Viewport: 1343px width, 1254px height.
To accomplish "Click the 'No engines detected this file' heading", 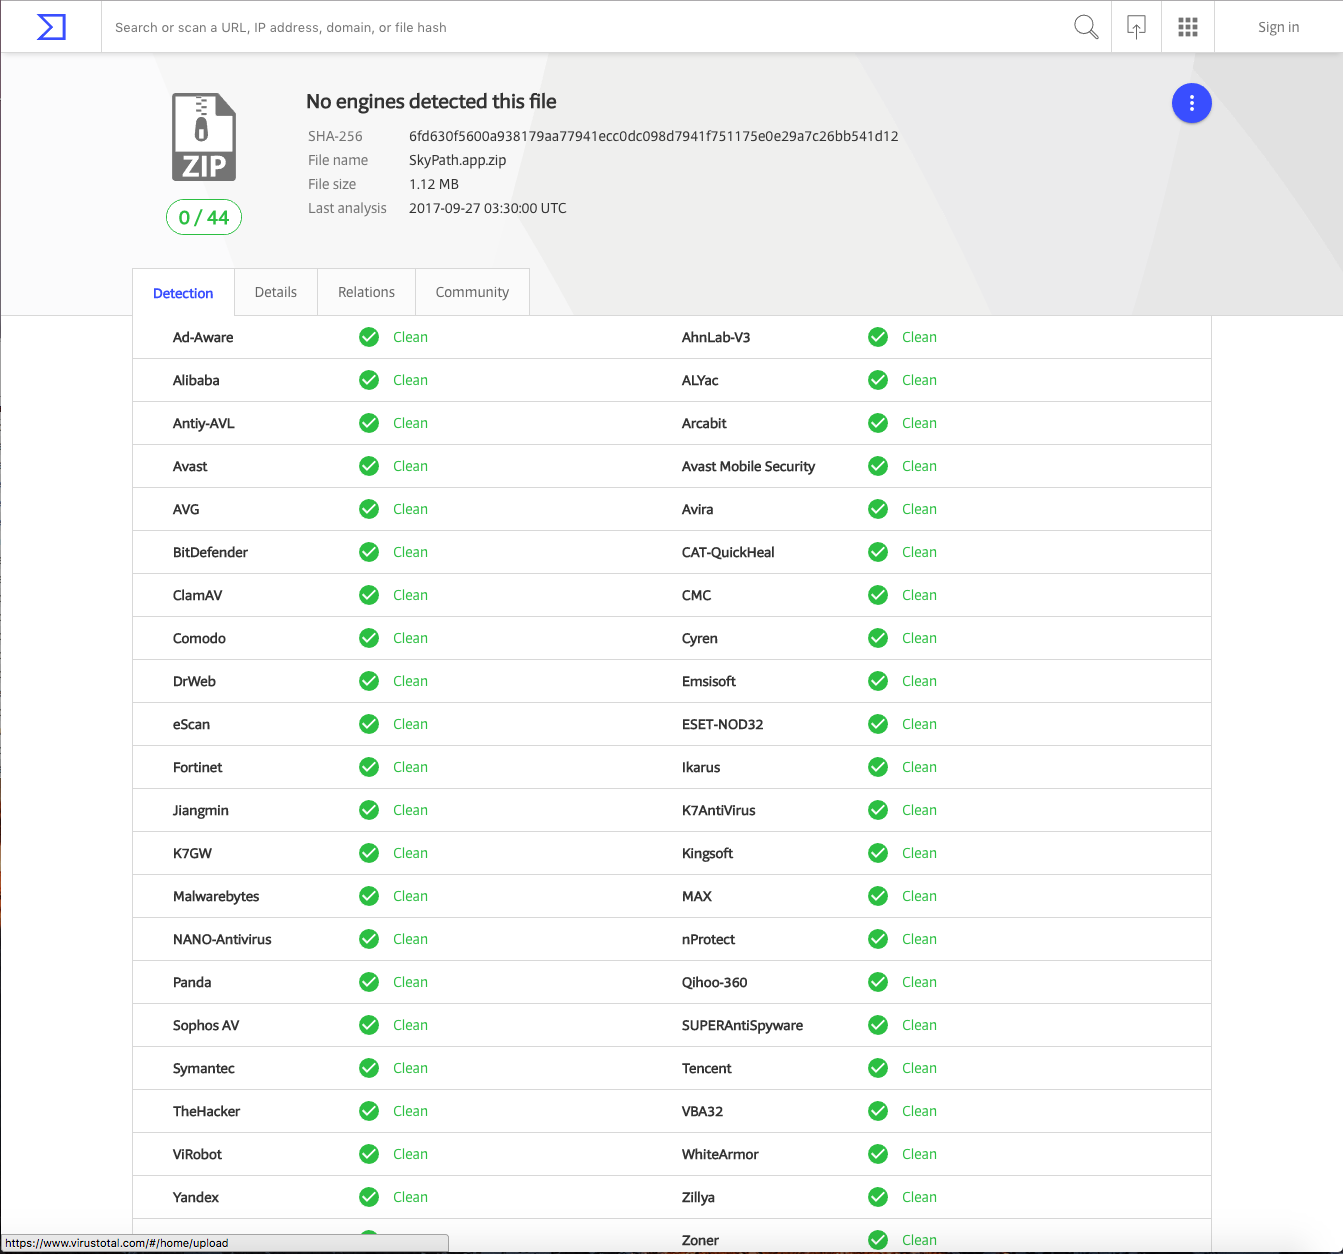I will 431,101.
